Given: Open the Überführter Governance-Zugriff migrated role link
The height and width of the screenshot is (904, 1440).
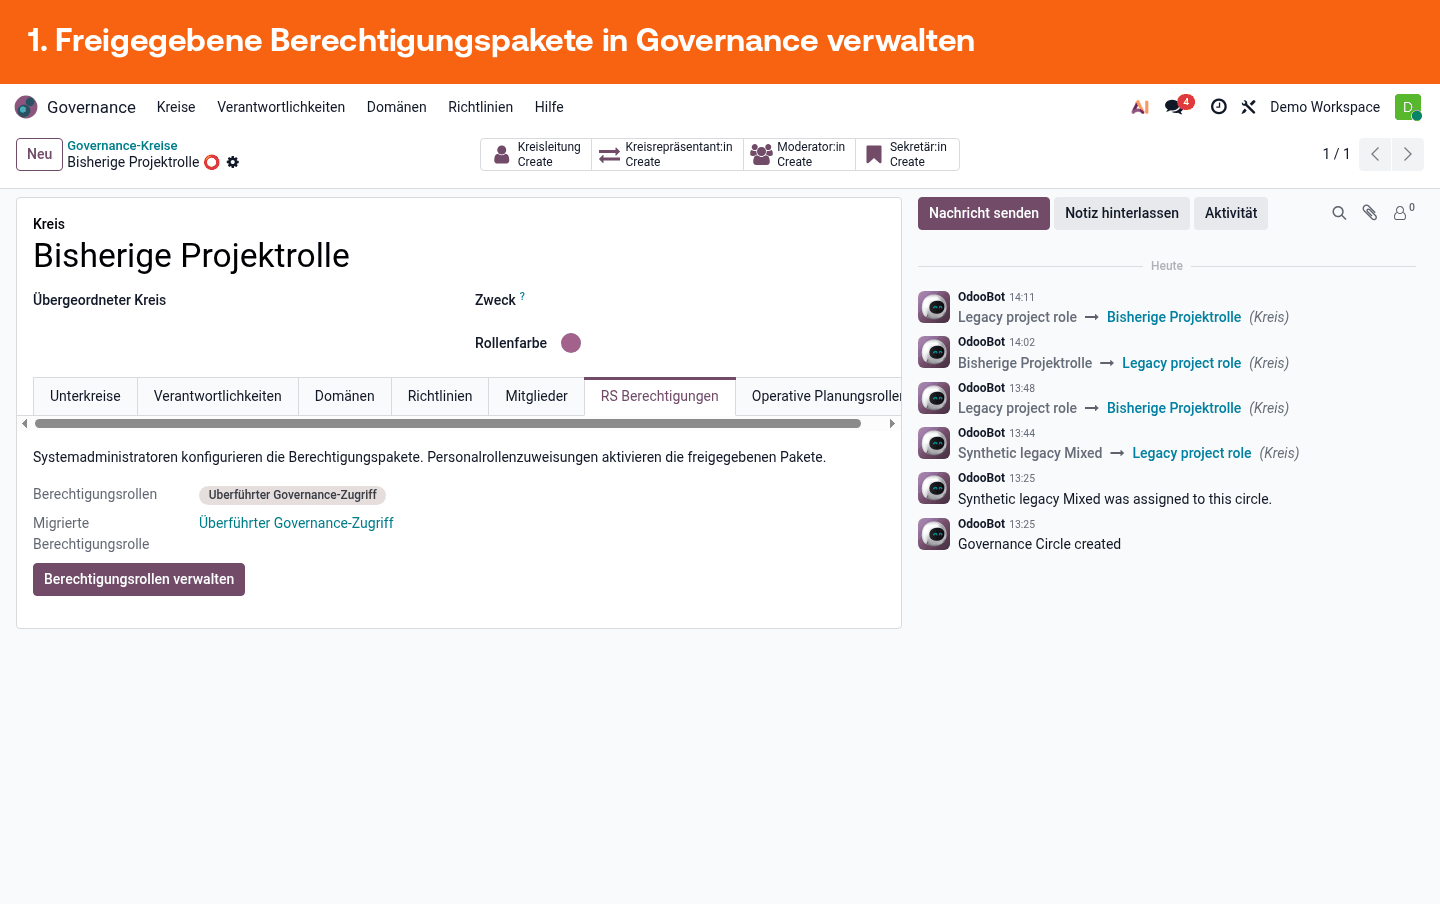Looking at the screenshot, I should click(296, 523).
